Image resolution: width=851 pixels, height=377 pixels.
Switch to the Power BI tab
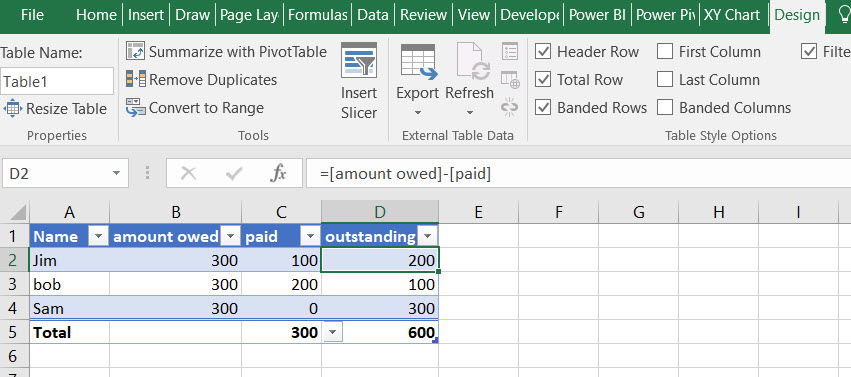pos(598,15)
